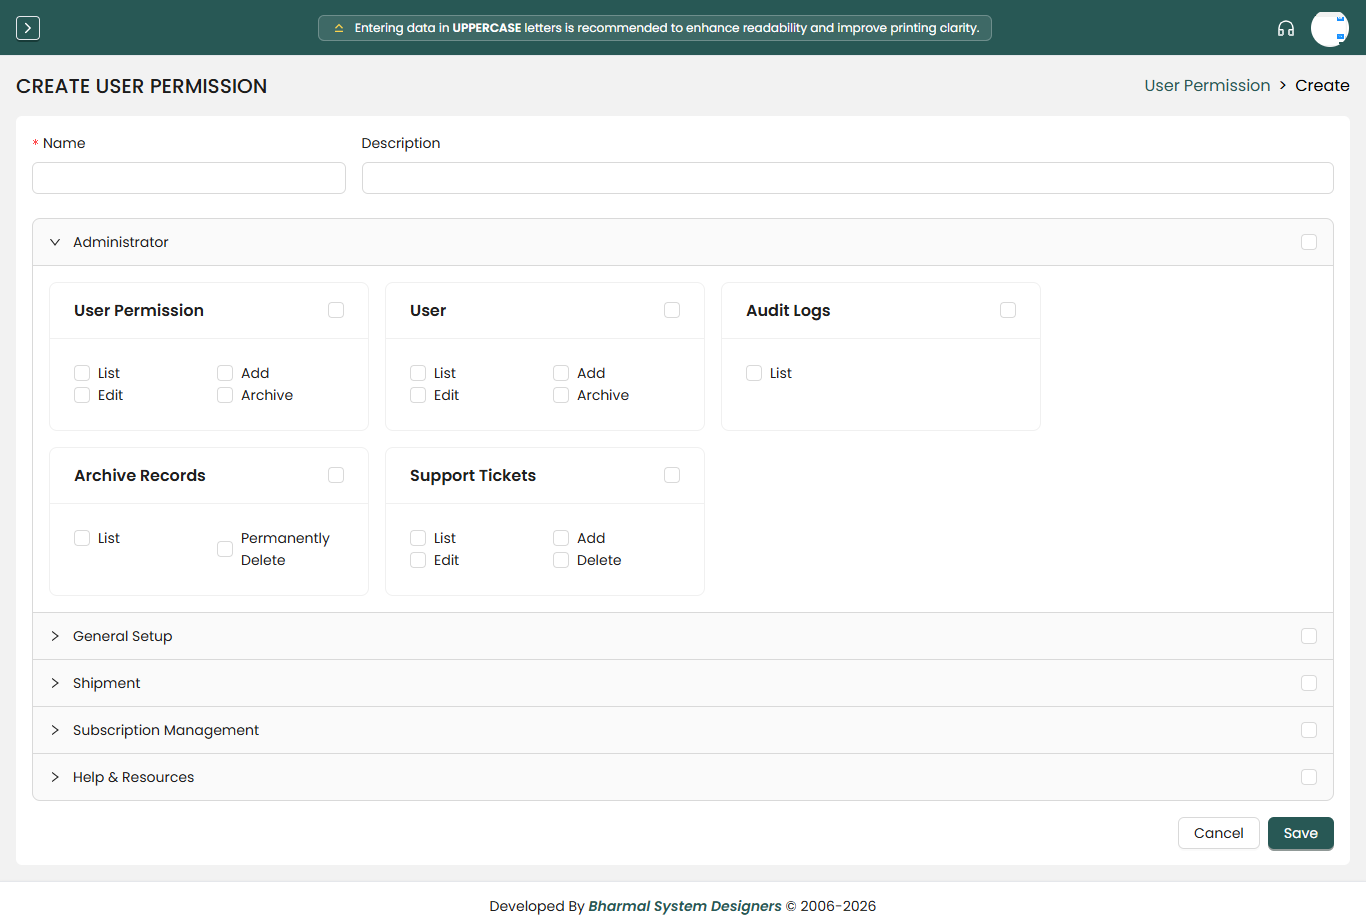Screen dimensions: 1366x921
Task: Toggle the Support Tickets card header checkbox
Action: (x=672, y=475)
